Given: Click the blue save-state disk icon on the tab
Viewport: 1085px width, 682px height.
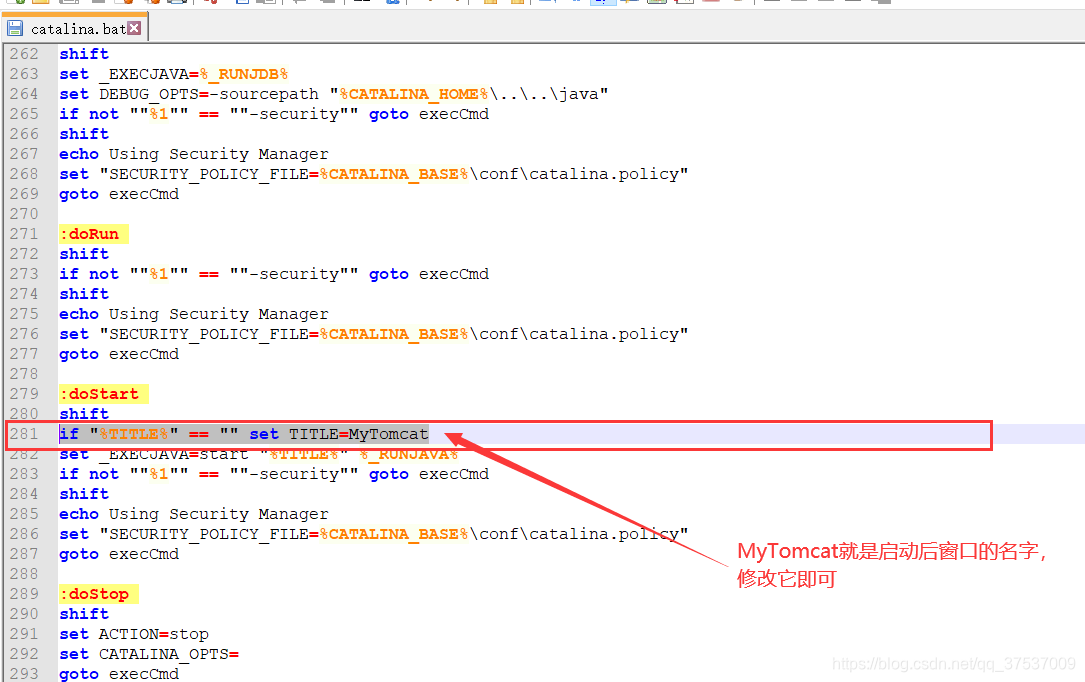Looking at the screenshot, I should pos(15,28).
